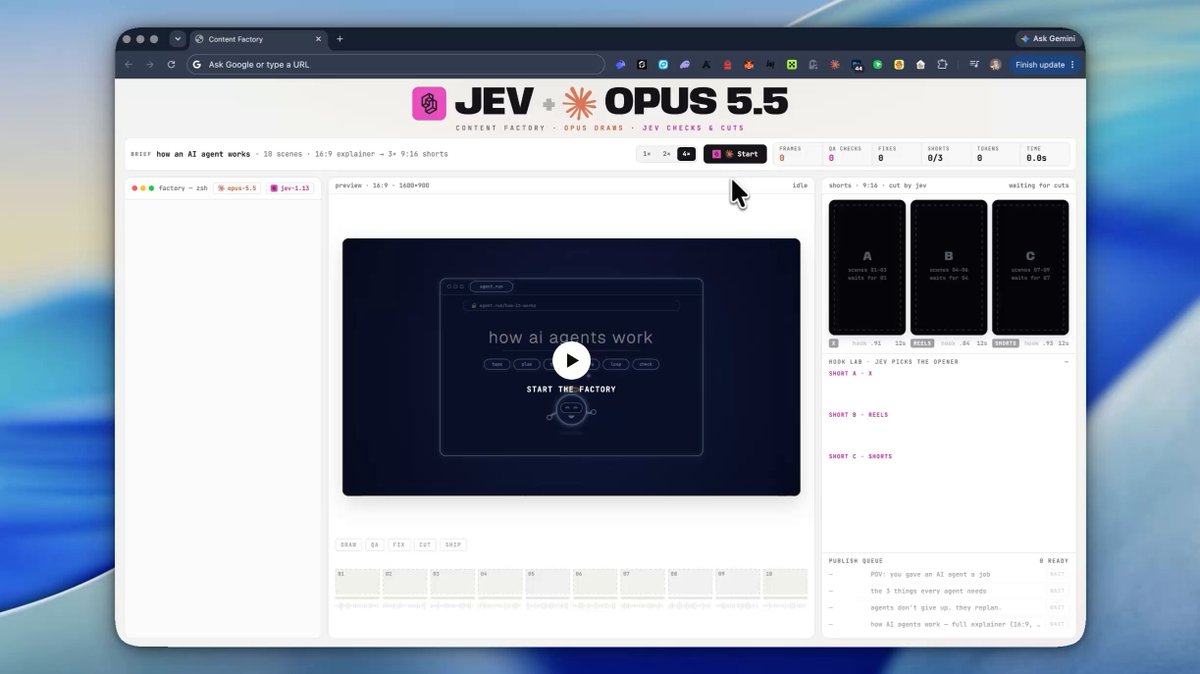Click the 'waiting for cuts' status text
The width and height of the screenshot is (1200, 674).
pos(1038,185)
